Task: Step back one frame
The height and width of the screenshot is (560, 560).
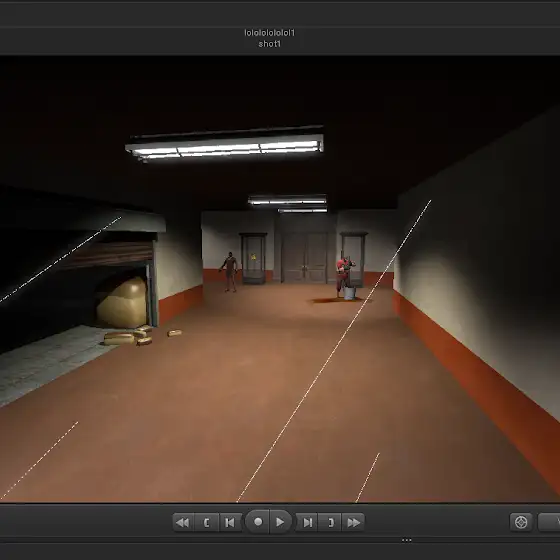Action: pos(230,522)
